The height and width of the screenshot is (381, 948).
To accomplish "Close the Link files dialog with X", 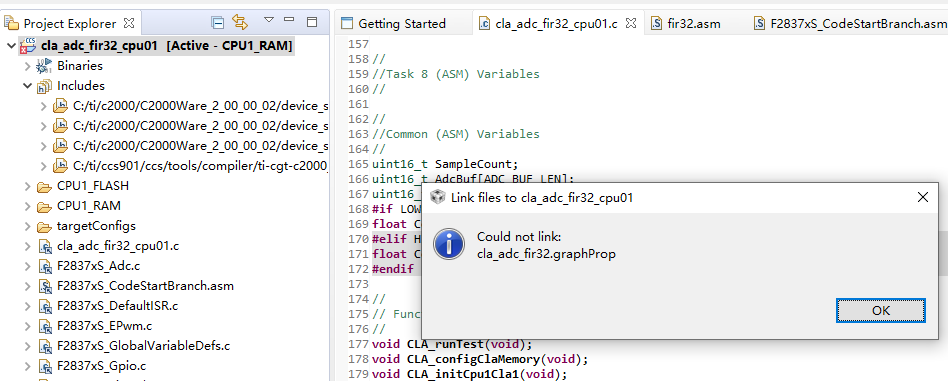I will (923, 197).
